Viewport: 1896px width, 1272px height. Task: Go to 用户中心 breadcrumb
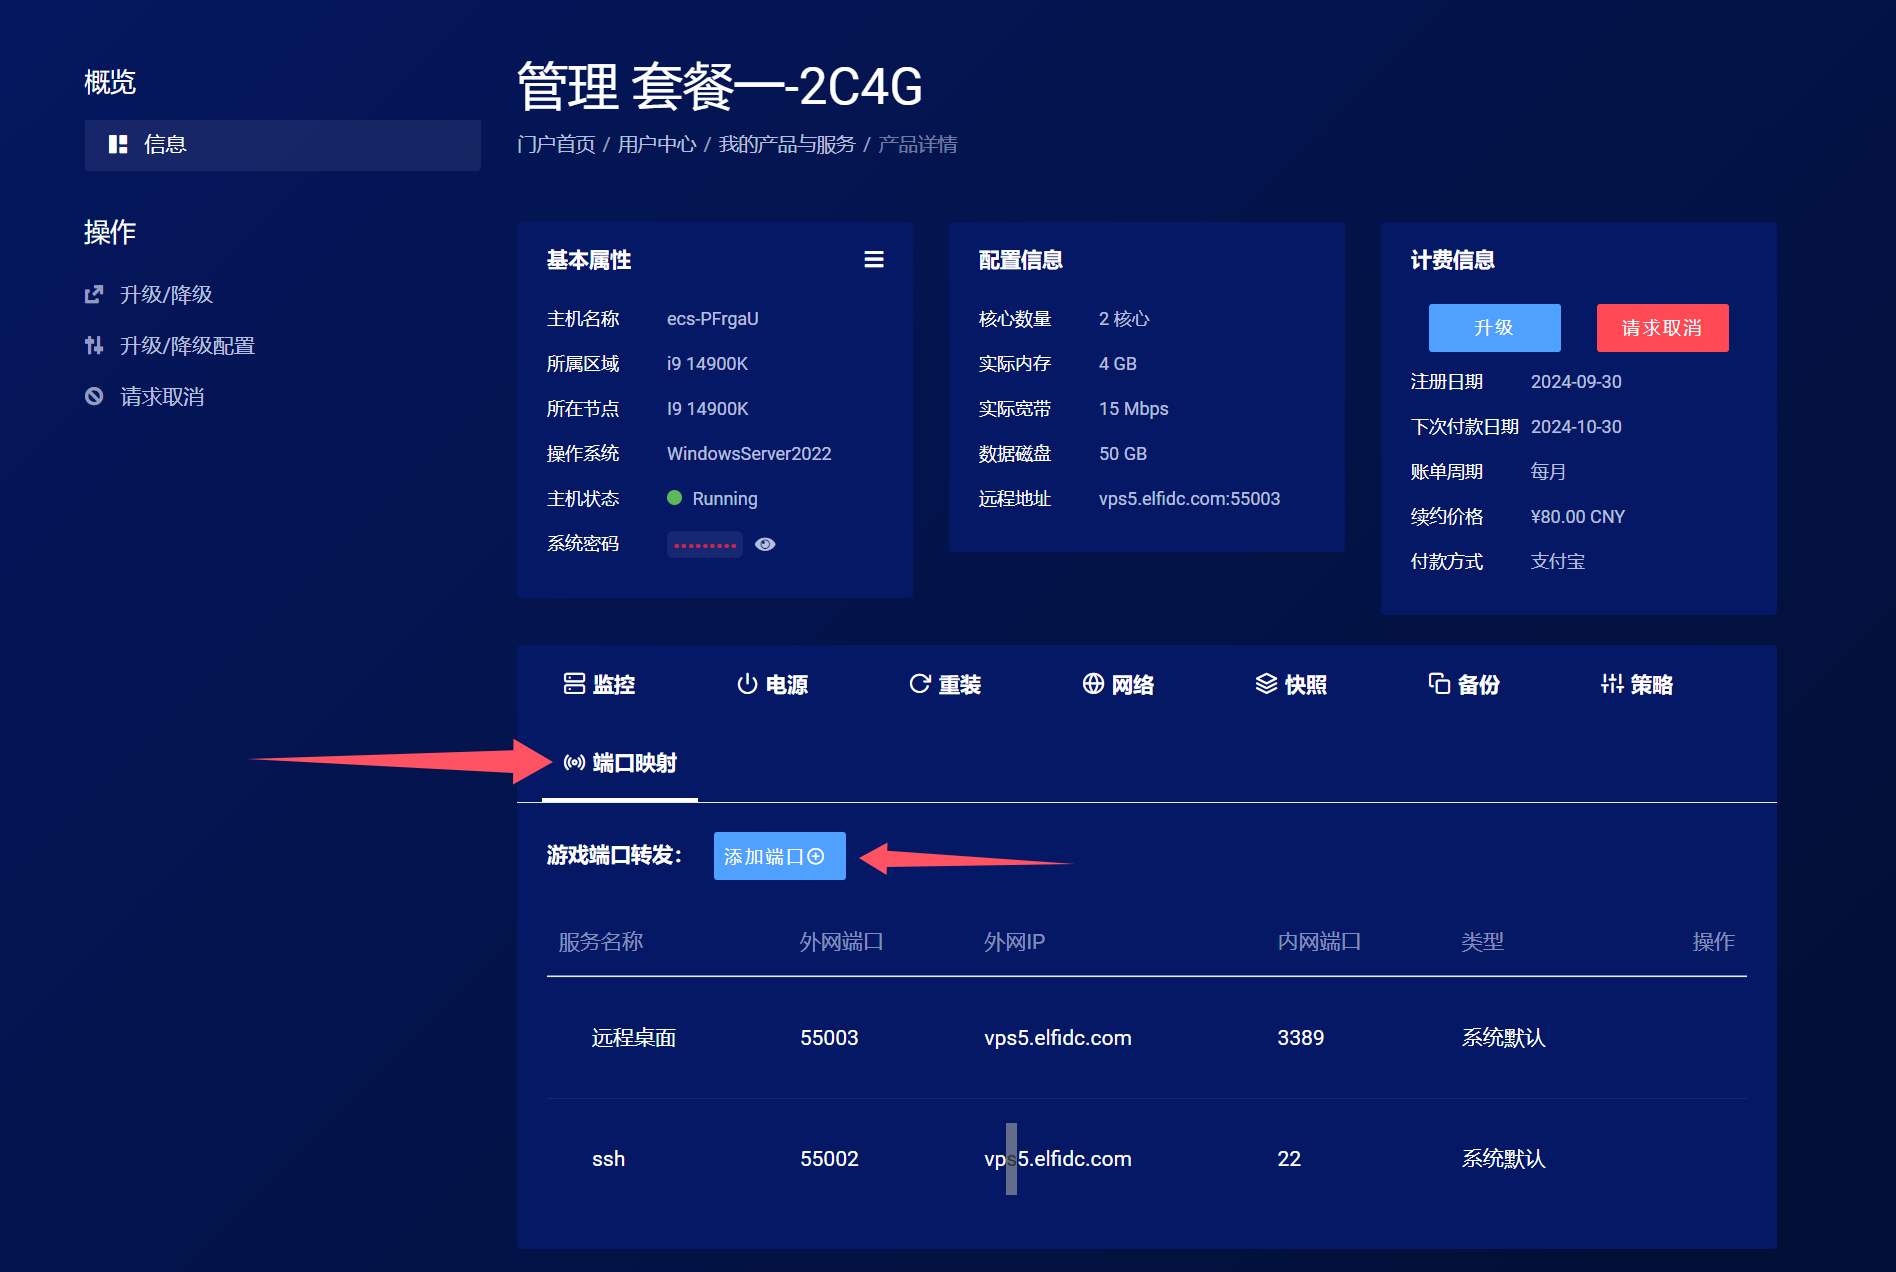[x=657, y=144]
